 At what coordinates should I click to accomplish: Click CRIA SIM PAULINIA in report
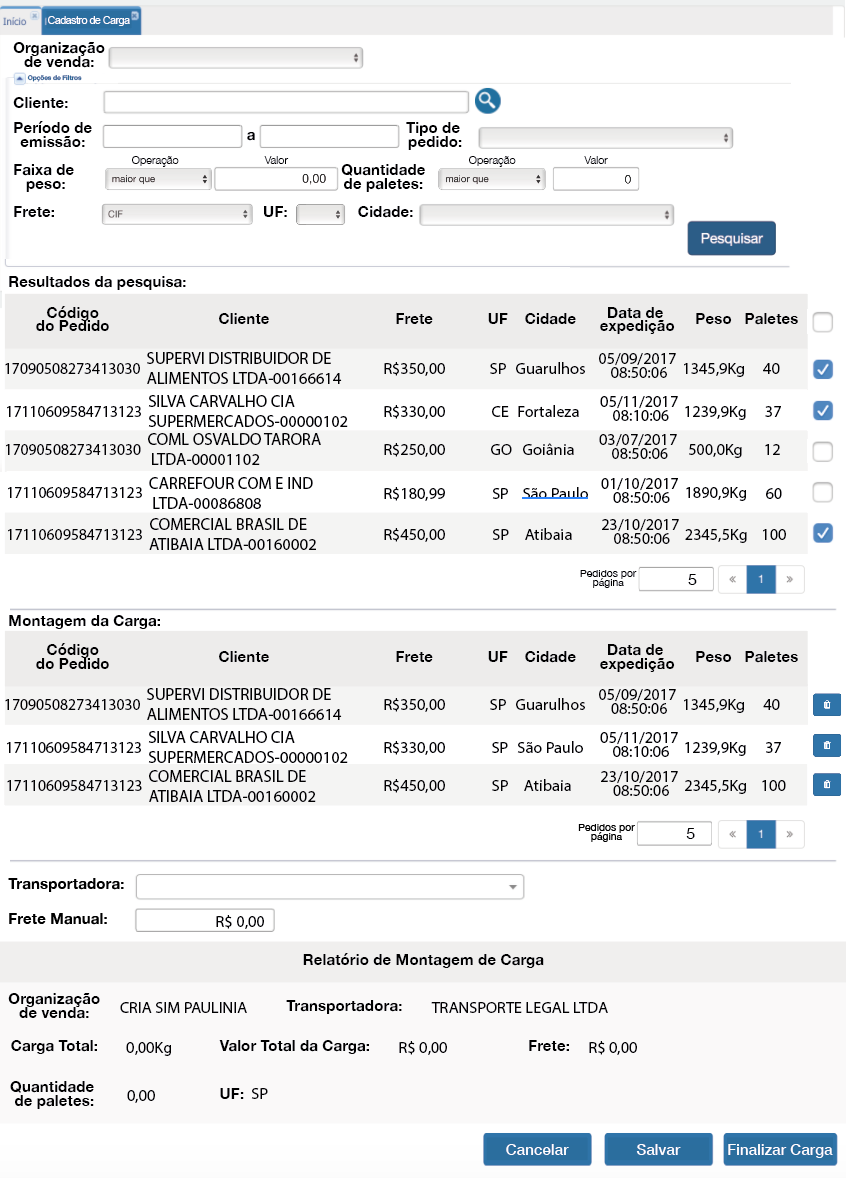click(183, 1007)
